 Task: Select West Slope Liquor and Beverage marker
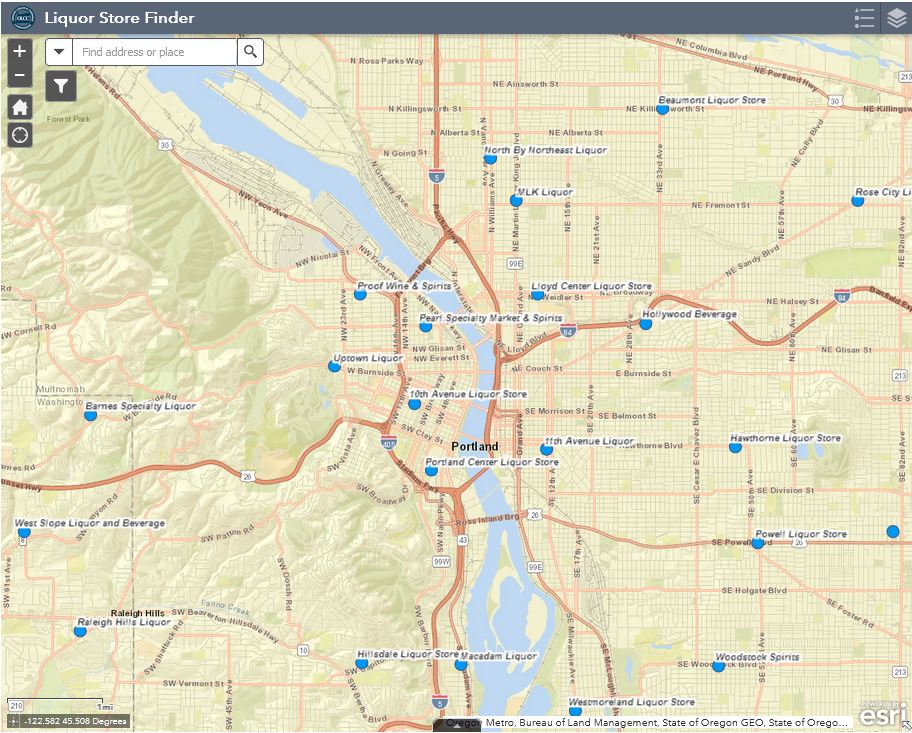pyautogui.click(x=24, y=531)
